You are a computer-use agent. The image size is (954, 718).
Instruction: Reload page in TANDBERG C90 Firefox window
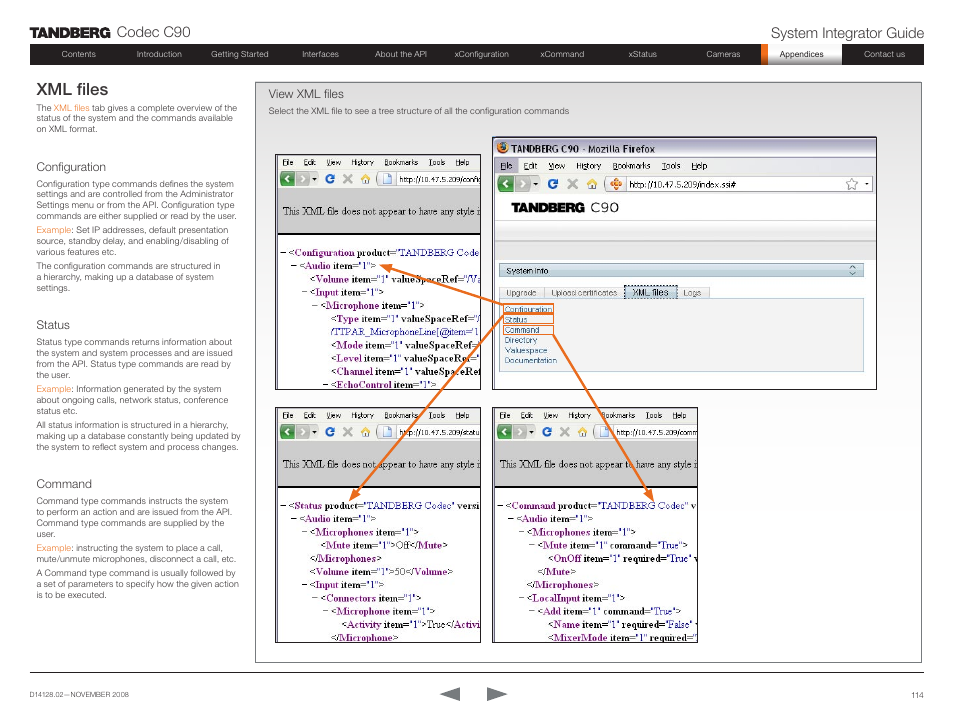click(553, 184)
